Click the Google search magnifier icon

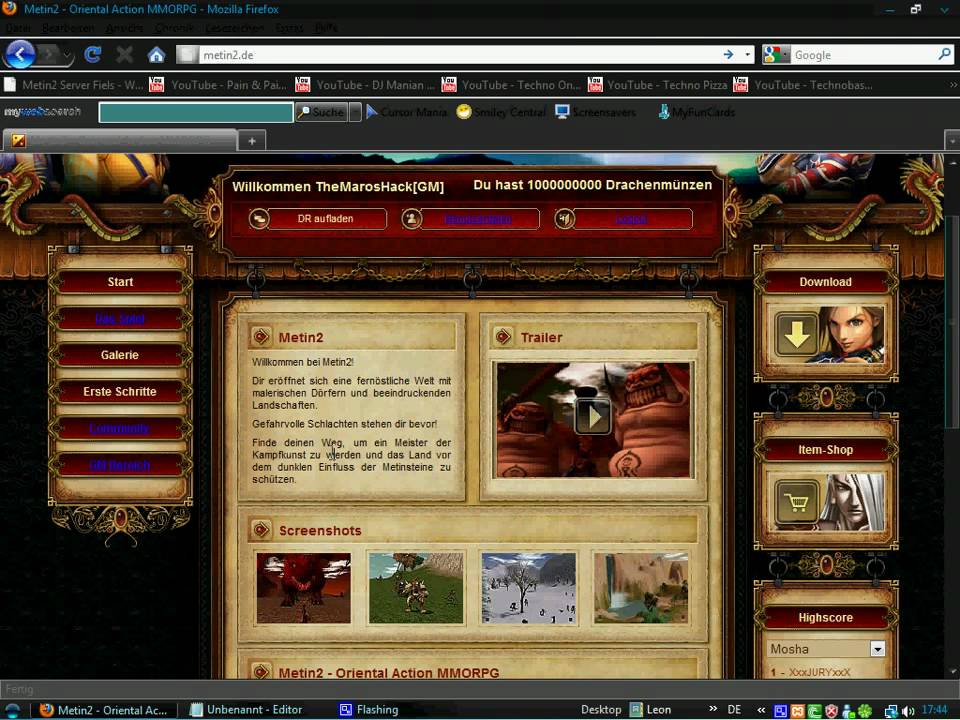tap(944, 54)
